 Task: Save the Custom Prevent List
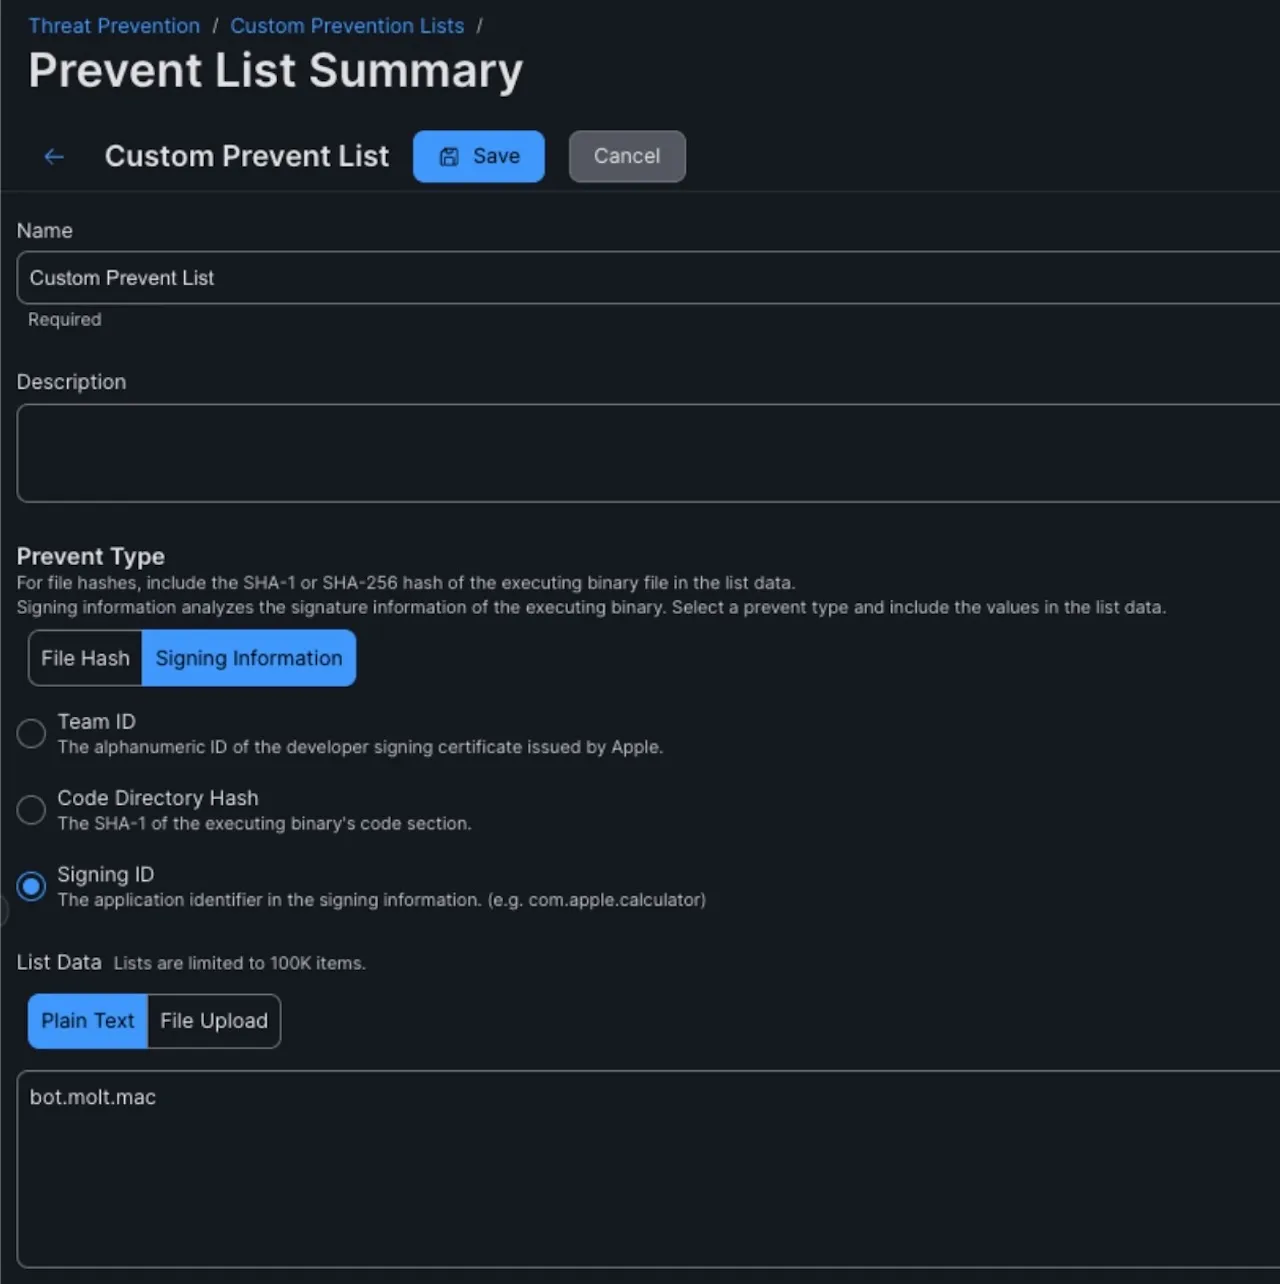pyautogui.click(x=479, y=157)
